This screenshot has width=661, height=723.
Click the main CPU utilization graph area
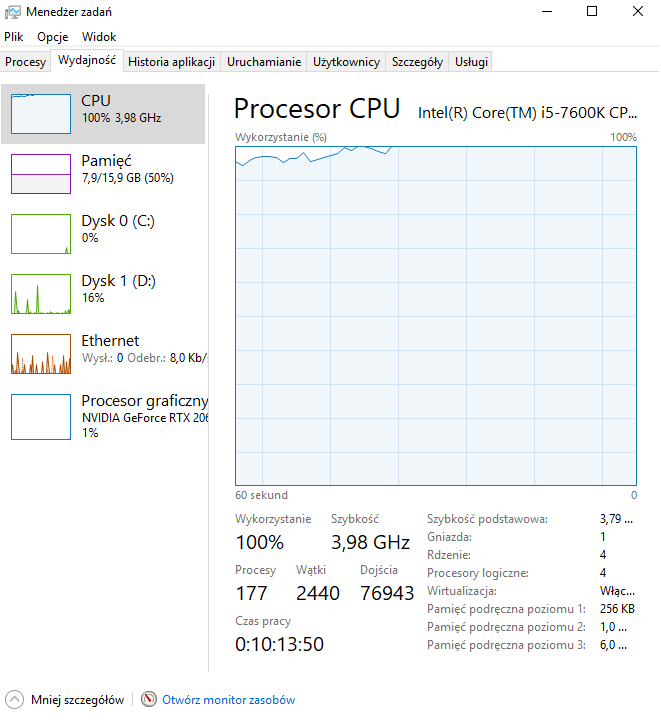click(436, 316)
